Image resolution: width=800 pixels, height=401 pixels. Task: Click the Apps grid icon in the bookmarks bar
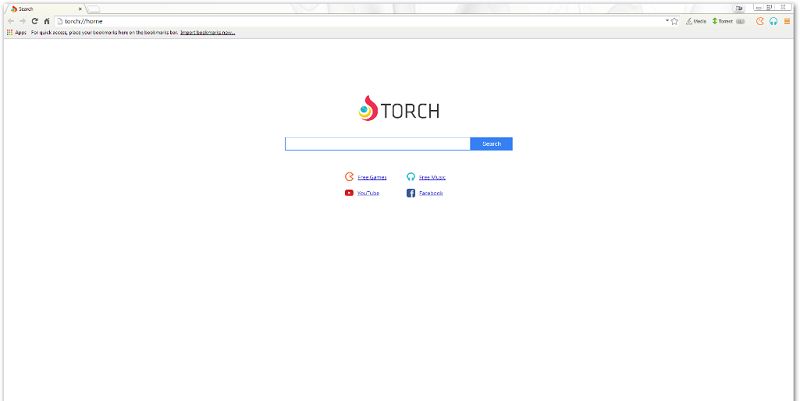coord(10,33)
